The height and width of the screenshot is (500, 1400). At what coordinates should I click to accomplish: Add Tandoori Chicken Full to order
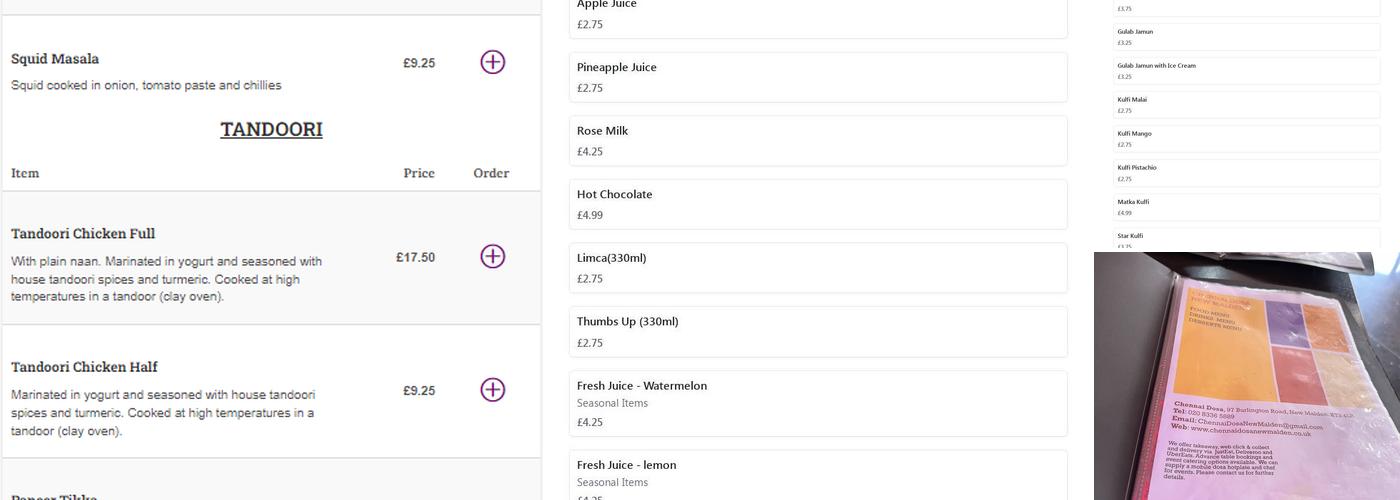492,256
